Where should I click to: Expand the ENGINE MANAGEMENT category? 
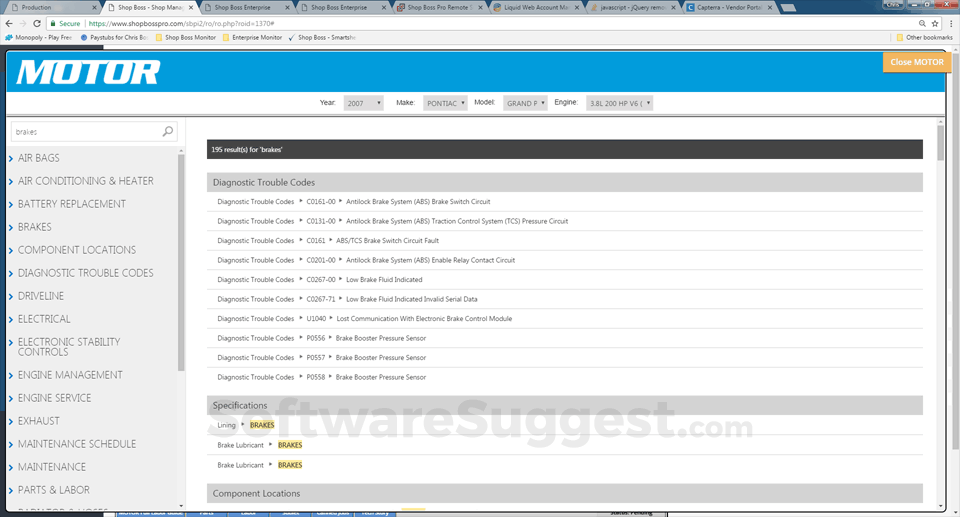[70, 375]
